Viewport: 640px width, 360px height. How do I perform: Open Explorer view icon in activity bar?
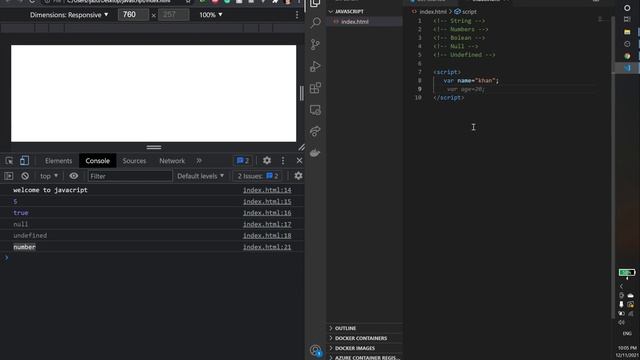[x=315, y=4]
